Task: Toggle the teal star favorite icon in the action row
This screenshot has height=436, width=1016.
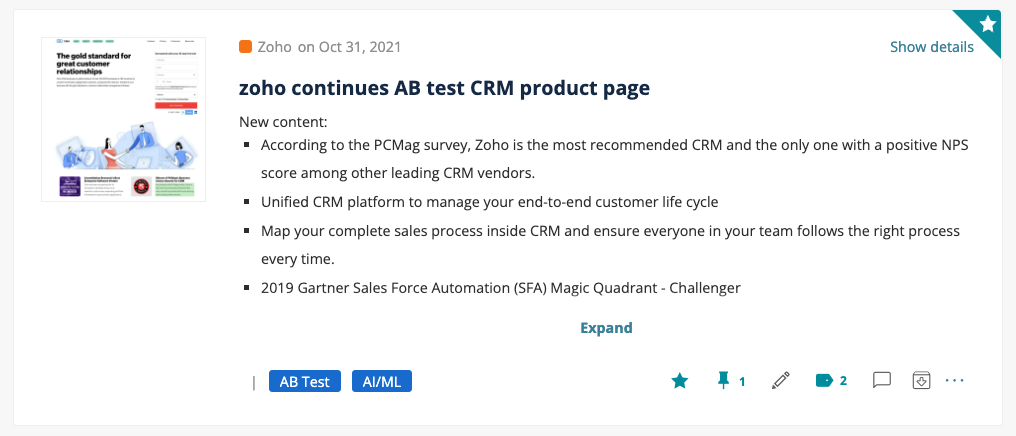Action: click(x=679, y=381)
